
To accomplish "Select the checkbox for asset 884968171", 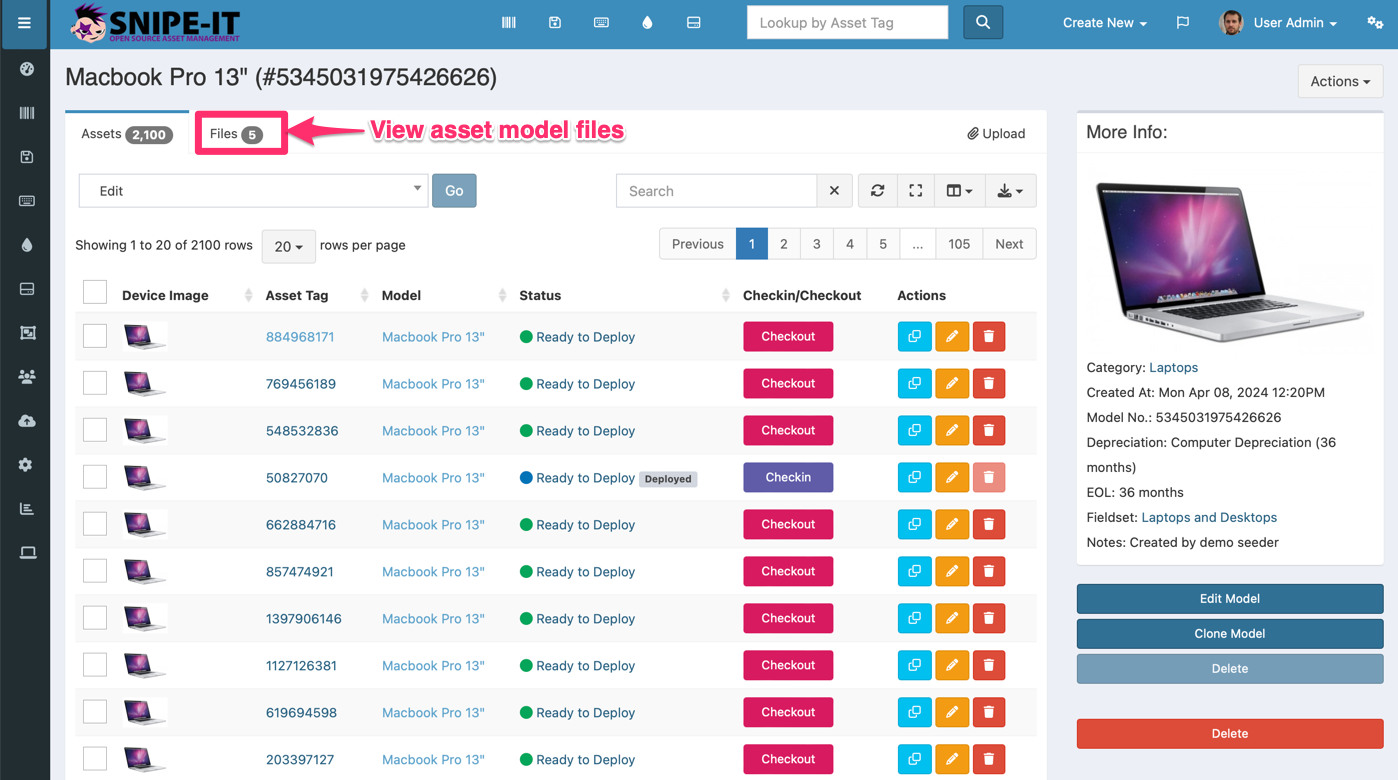I will (95, 336).
